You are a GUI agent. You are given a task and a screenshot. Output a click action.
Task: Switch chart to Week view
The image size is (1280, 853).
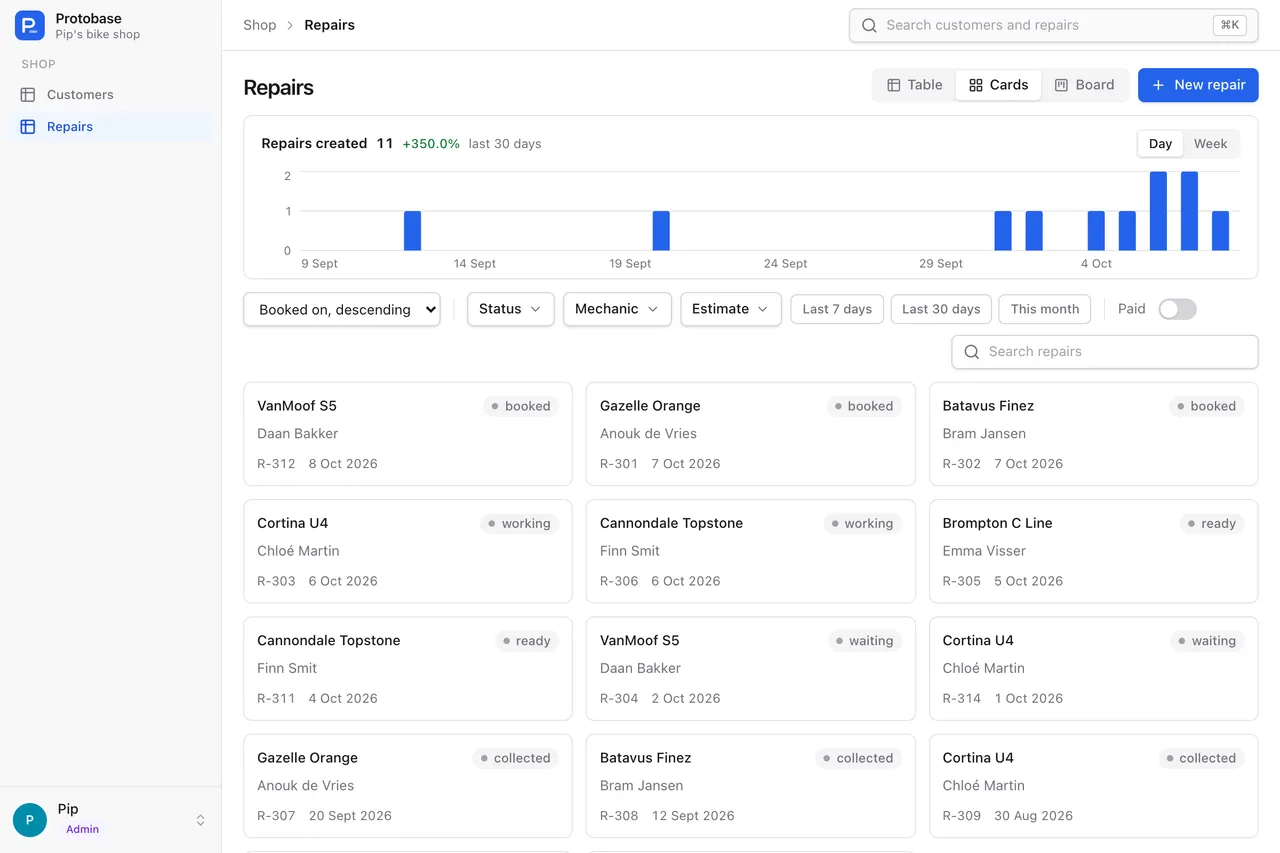(x=1210, y=144)
